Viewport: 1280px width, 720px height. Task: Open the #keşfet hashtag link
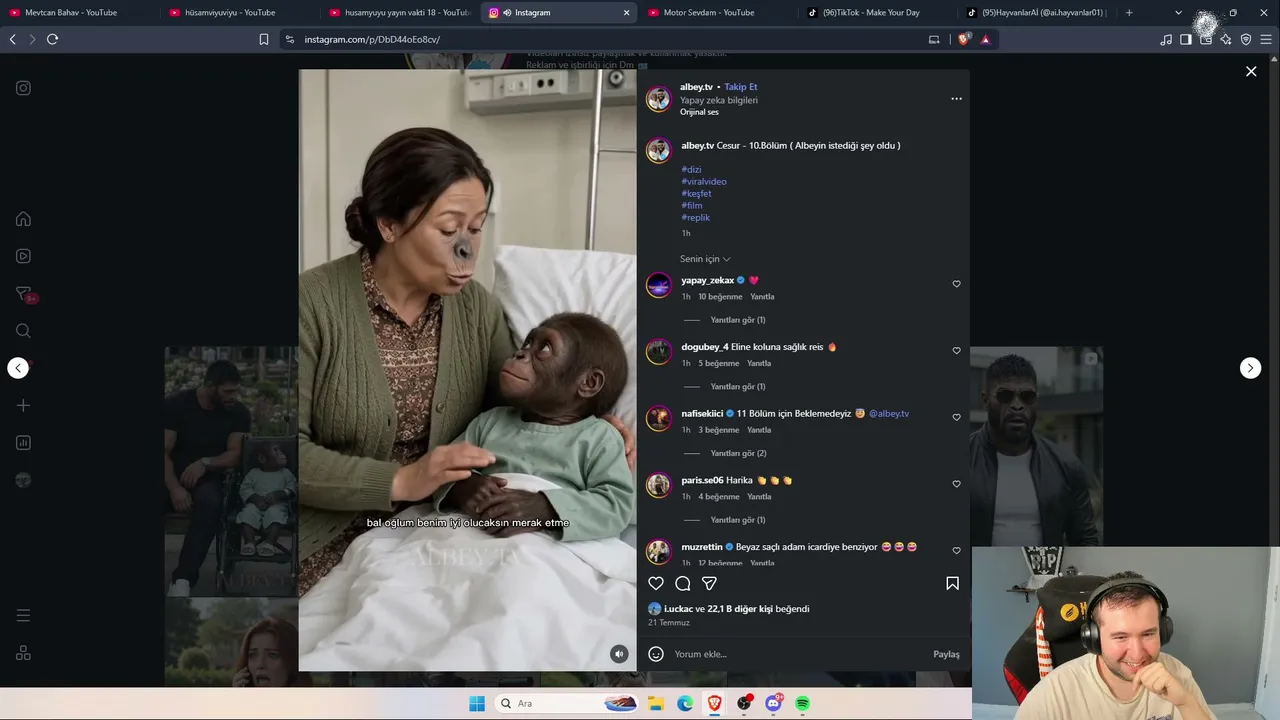(x=696, y=194)
